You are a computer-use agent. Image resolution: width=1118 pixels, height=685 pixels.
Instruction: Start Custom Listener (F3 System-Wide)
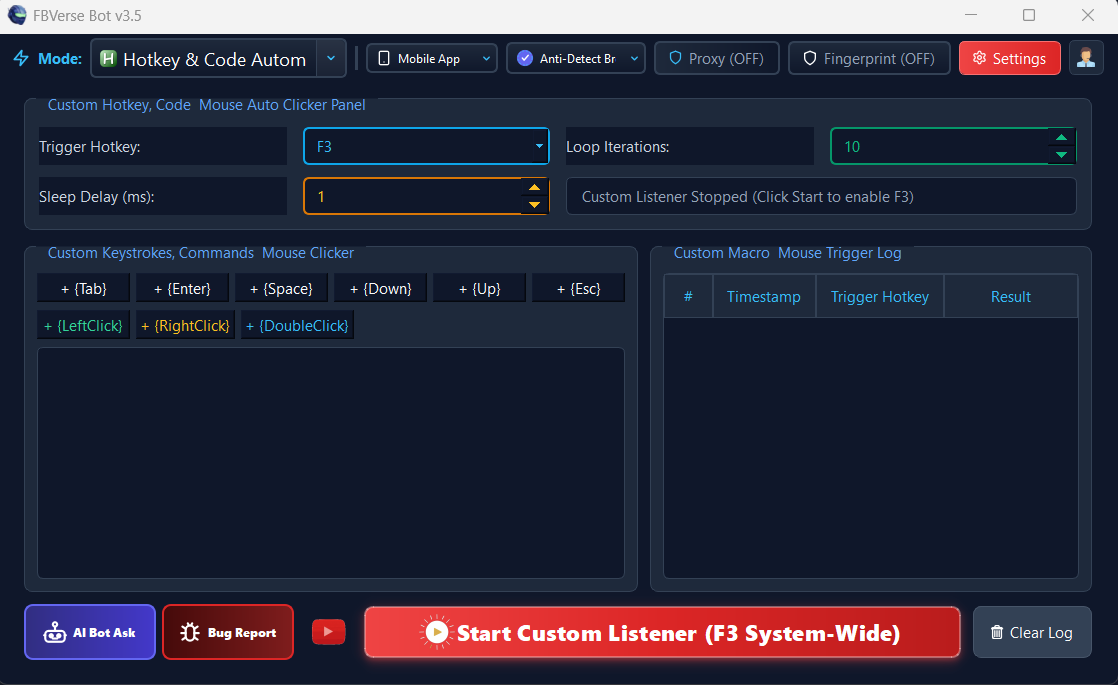pyautogui.click(x=662, y=632)
